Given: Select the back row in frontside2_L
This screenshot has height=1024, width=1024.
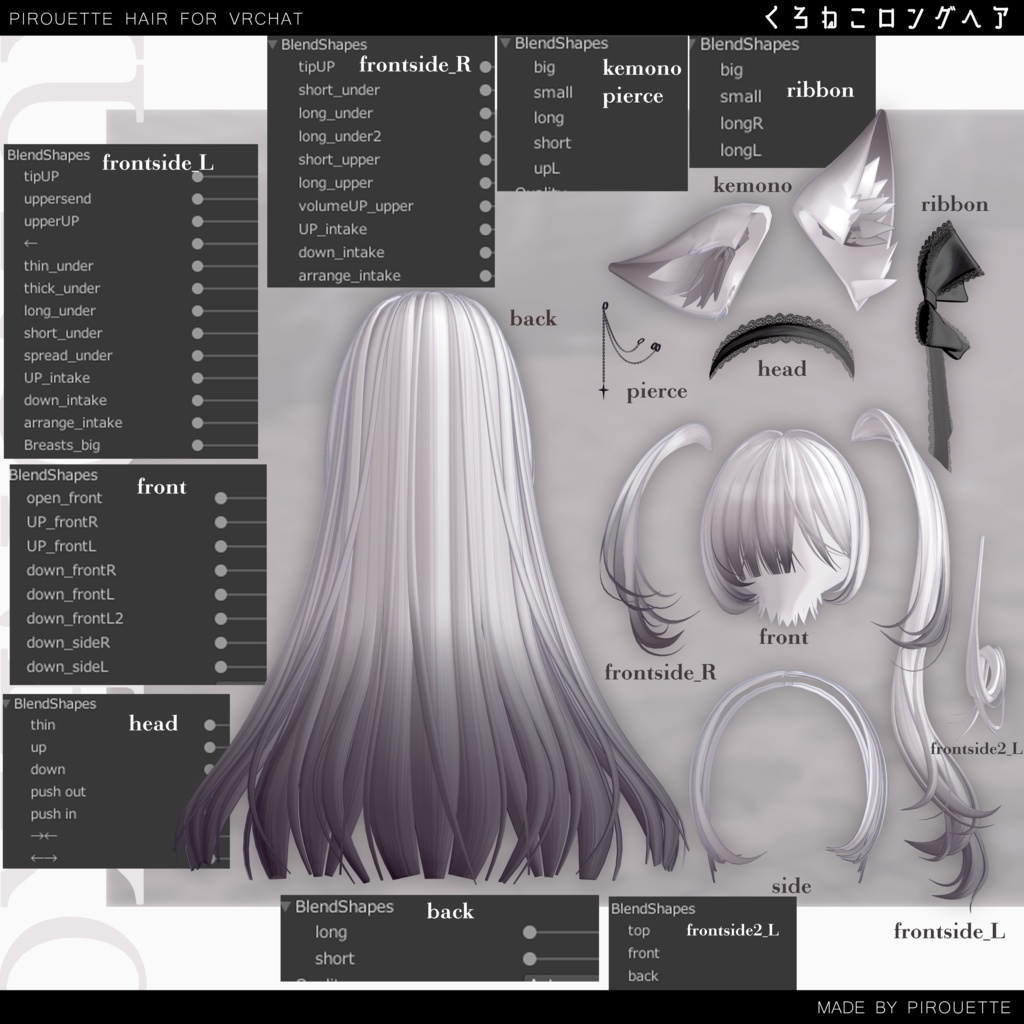Looking at the screenshot, I should 643,976.
